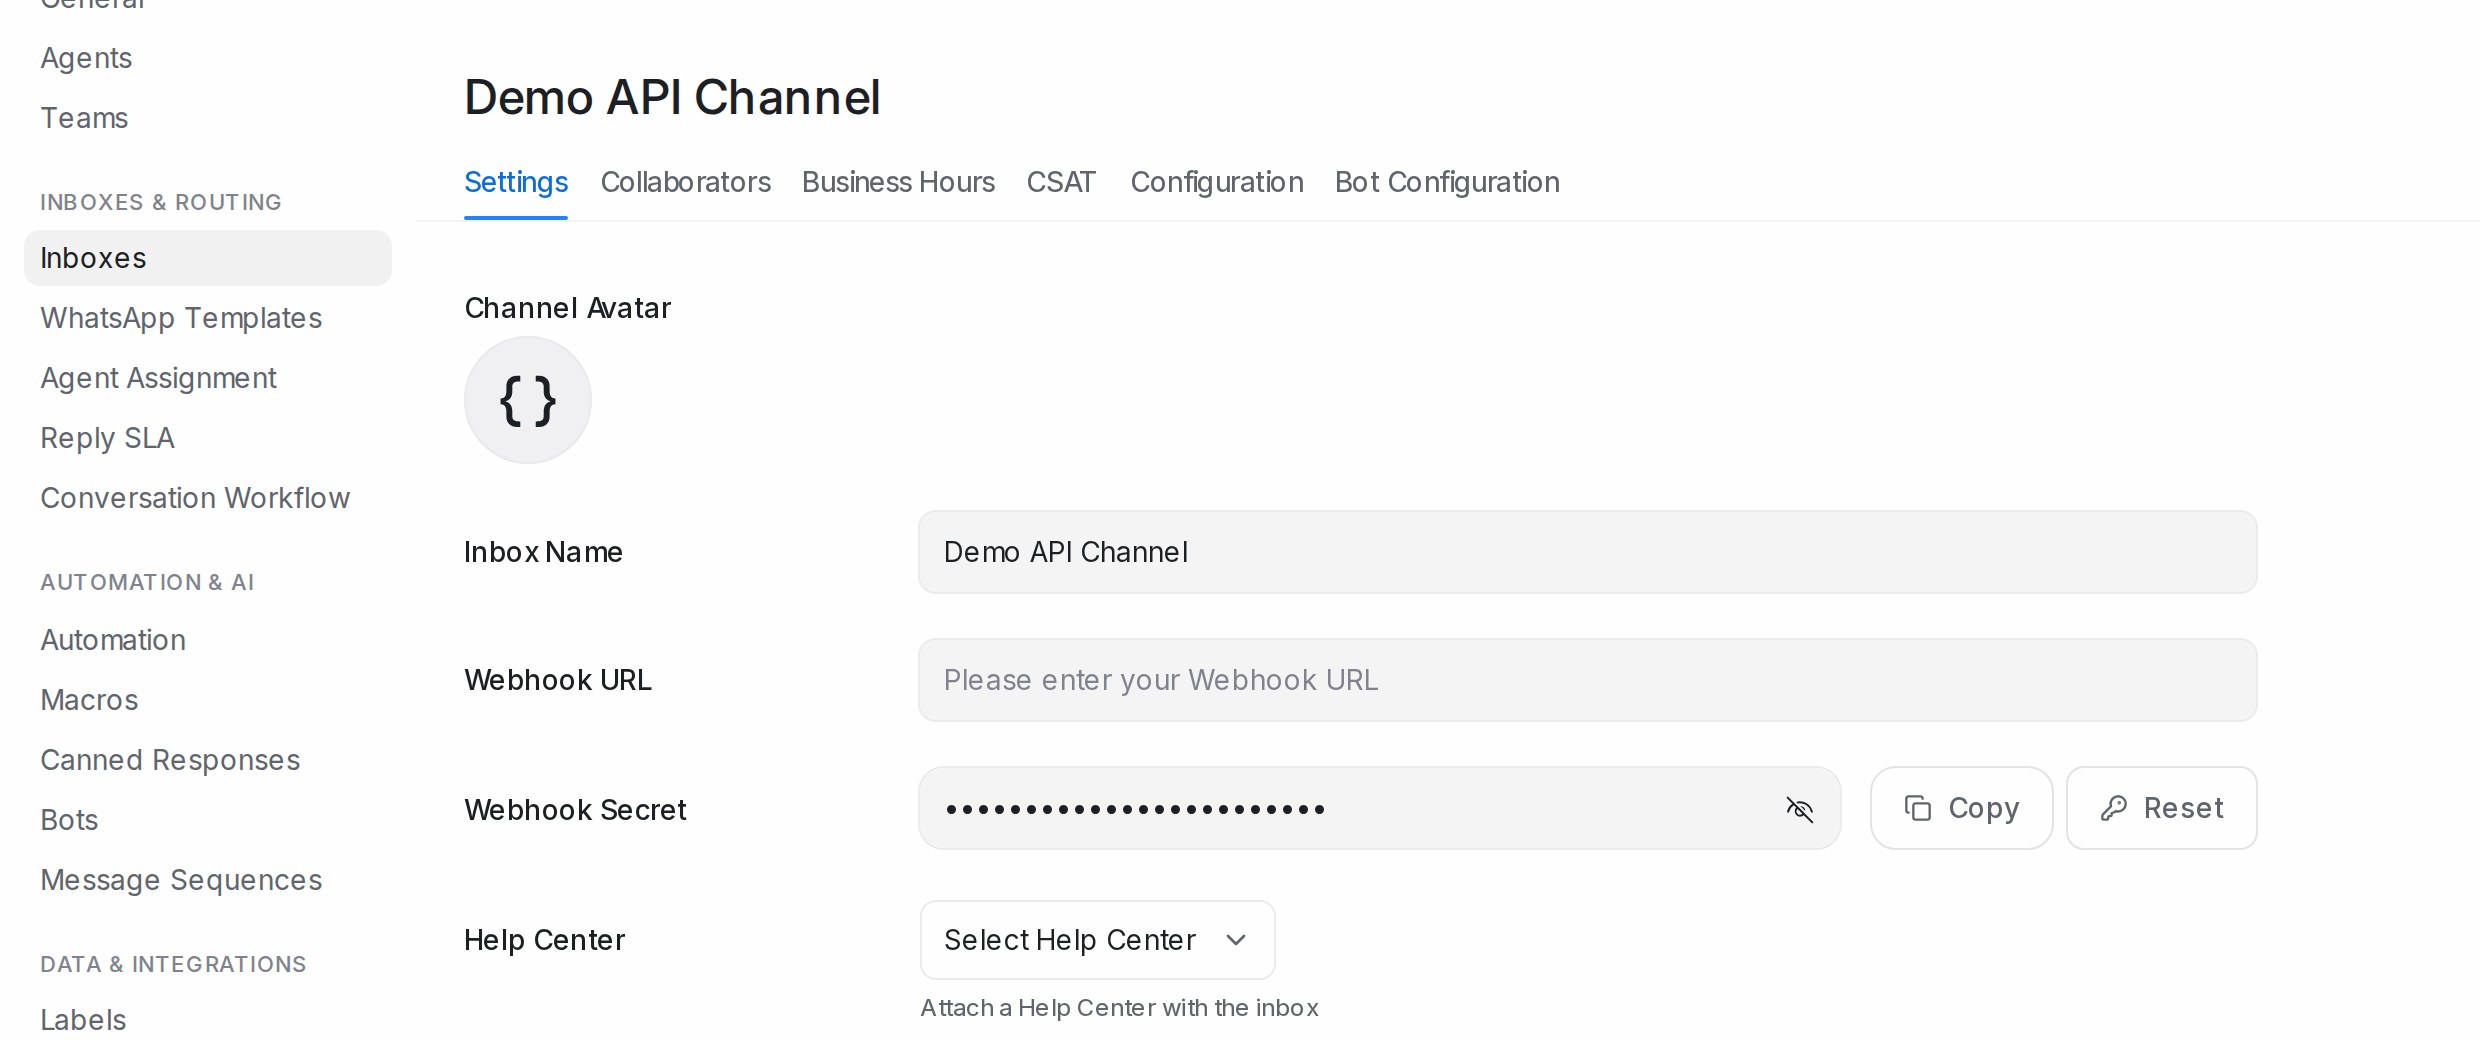Click the Demo API Channel page heading

tap(672, 98)
